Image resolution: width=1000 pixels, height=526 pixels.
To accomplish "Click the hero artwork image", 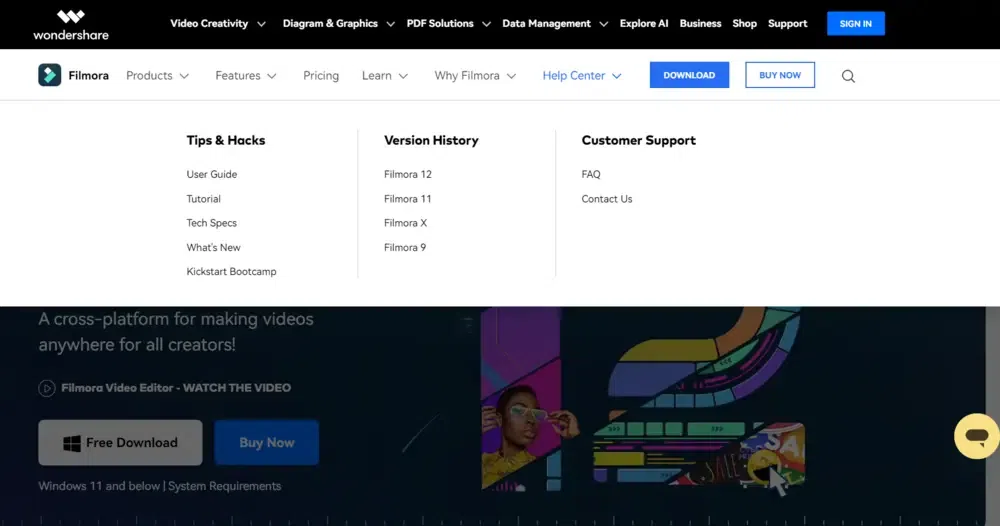I will tap(641, 400).
